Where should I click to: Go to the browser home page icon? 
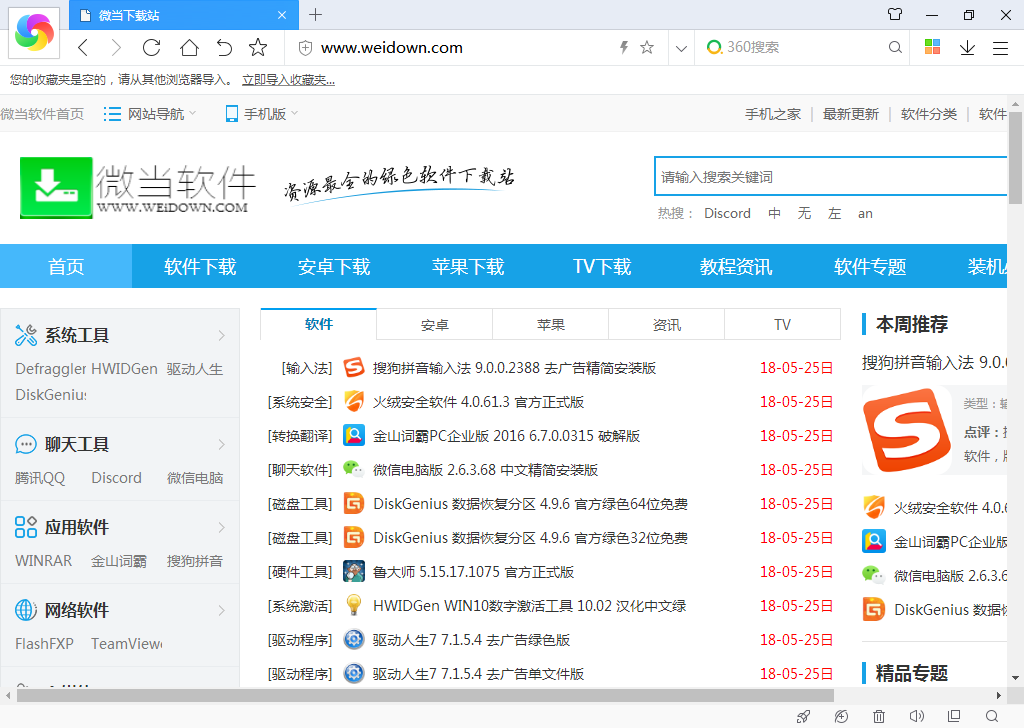(189, 48)
